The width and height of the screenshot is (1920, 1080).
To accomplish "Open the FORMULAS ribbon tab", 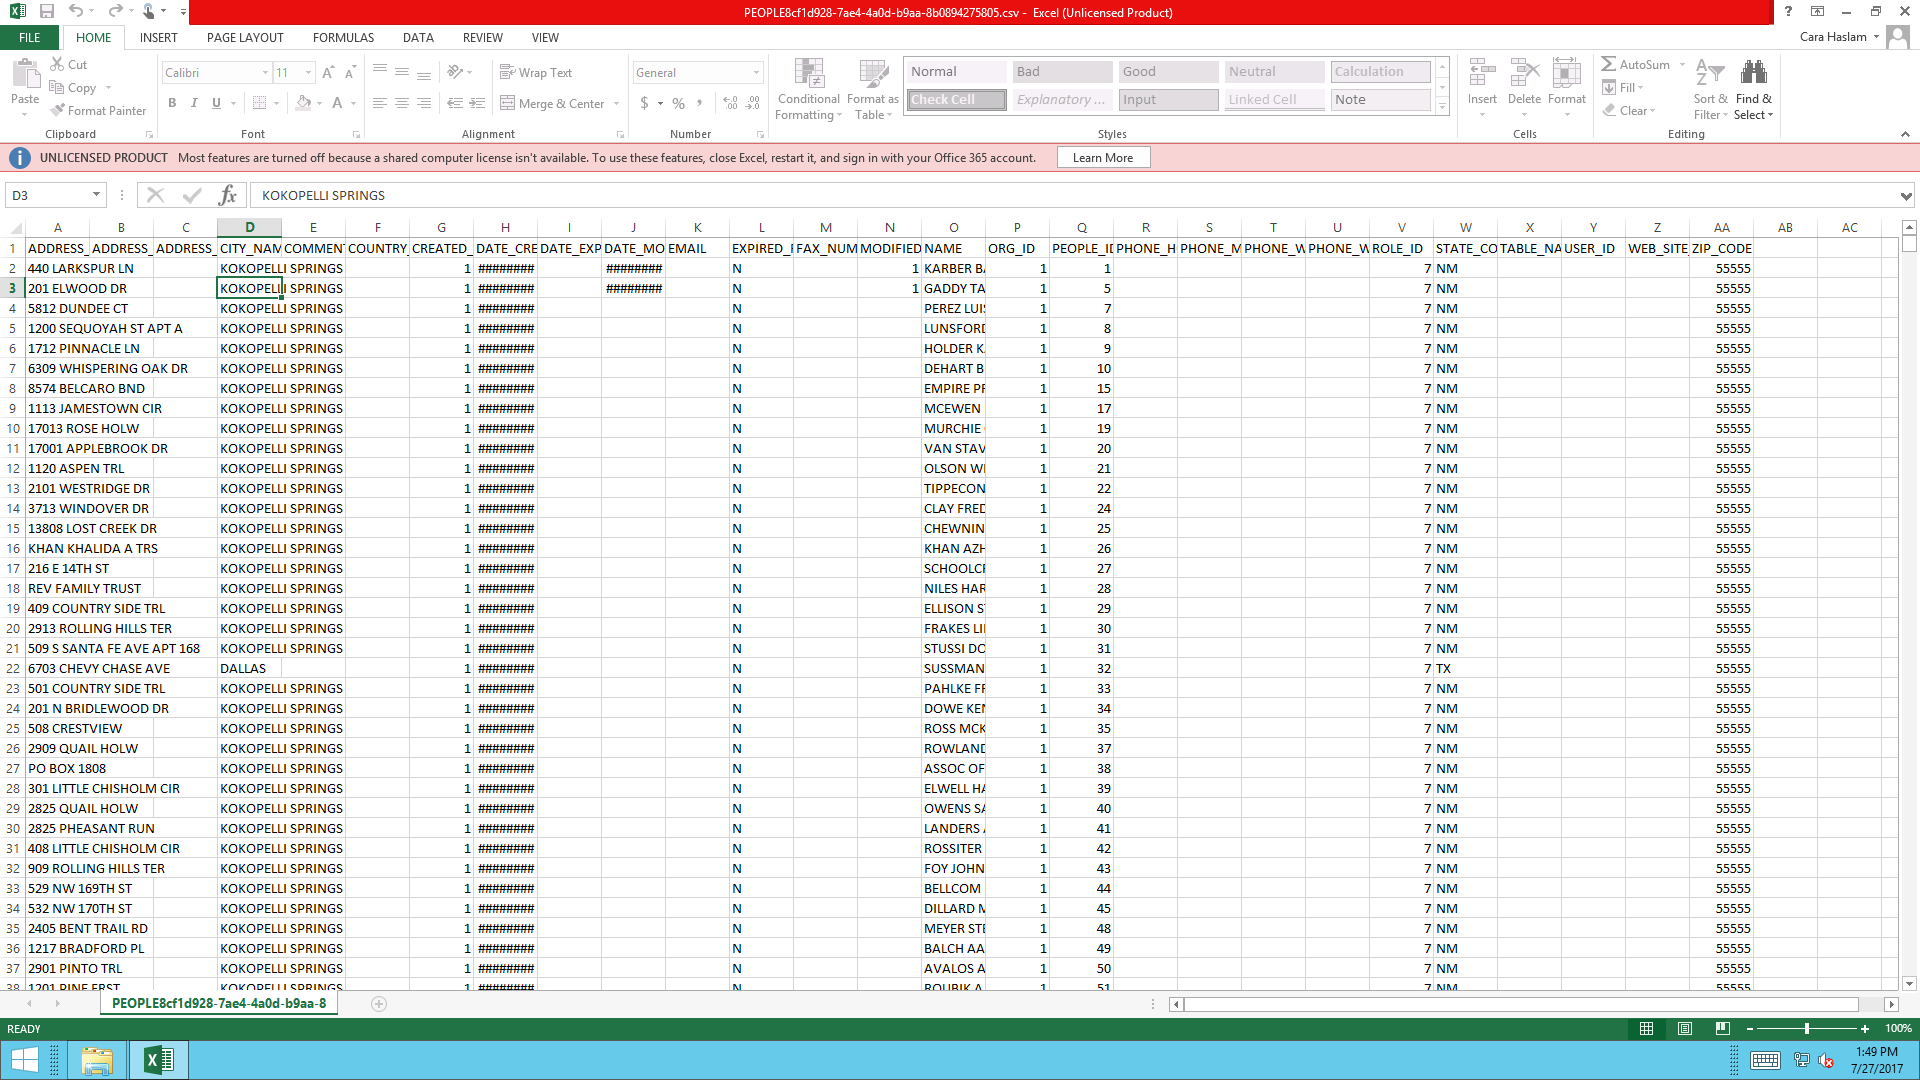I will coord(343,38).
